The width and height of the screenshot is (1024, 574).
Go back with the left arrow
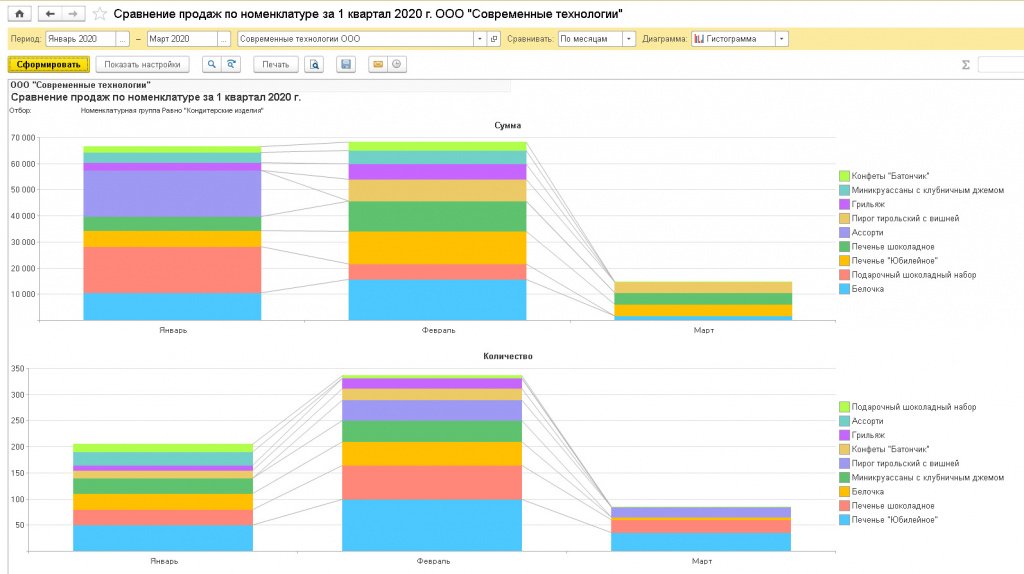click(52, 14)
